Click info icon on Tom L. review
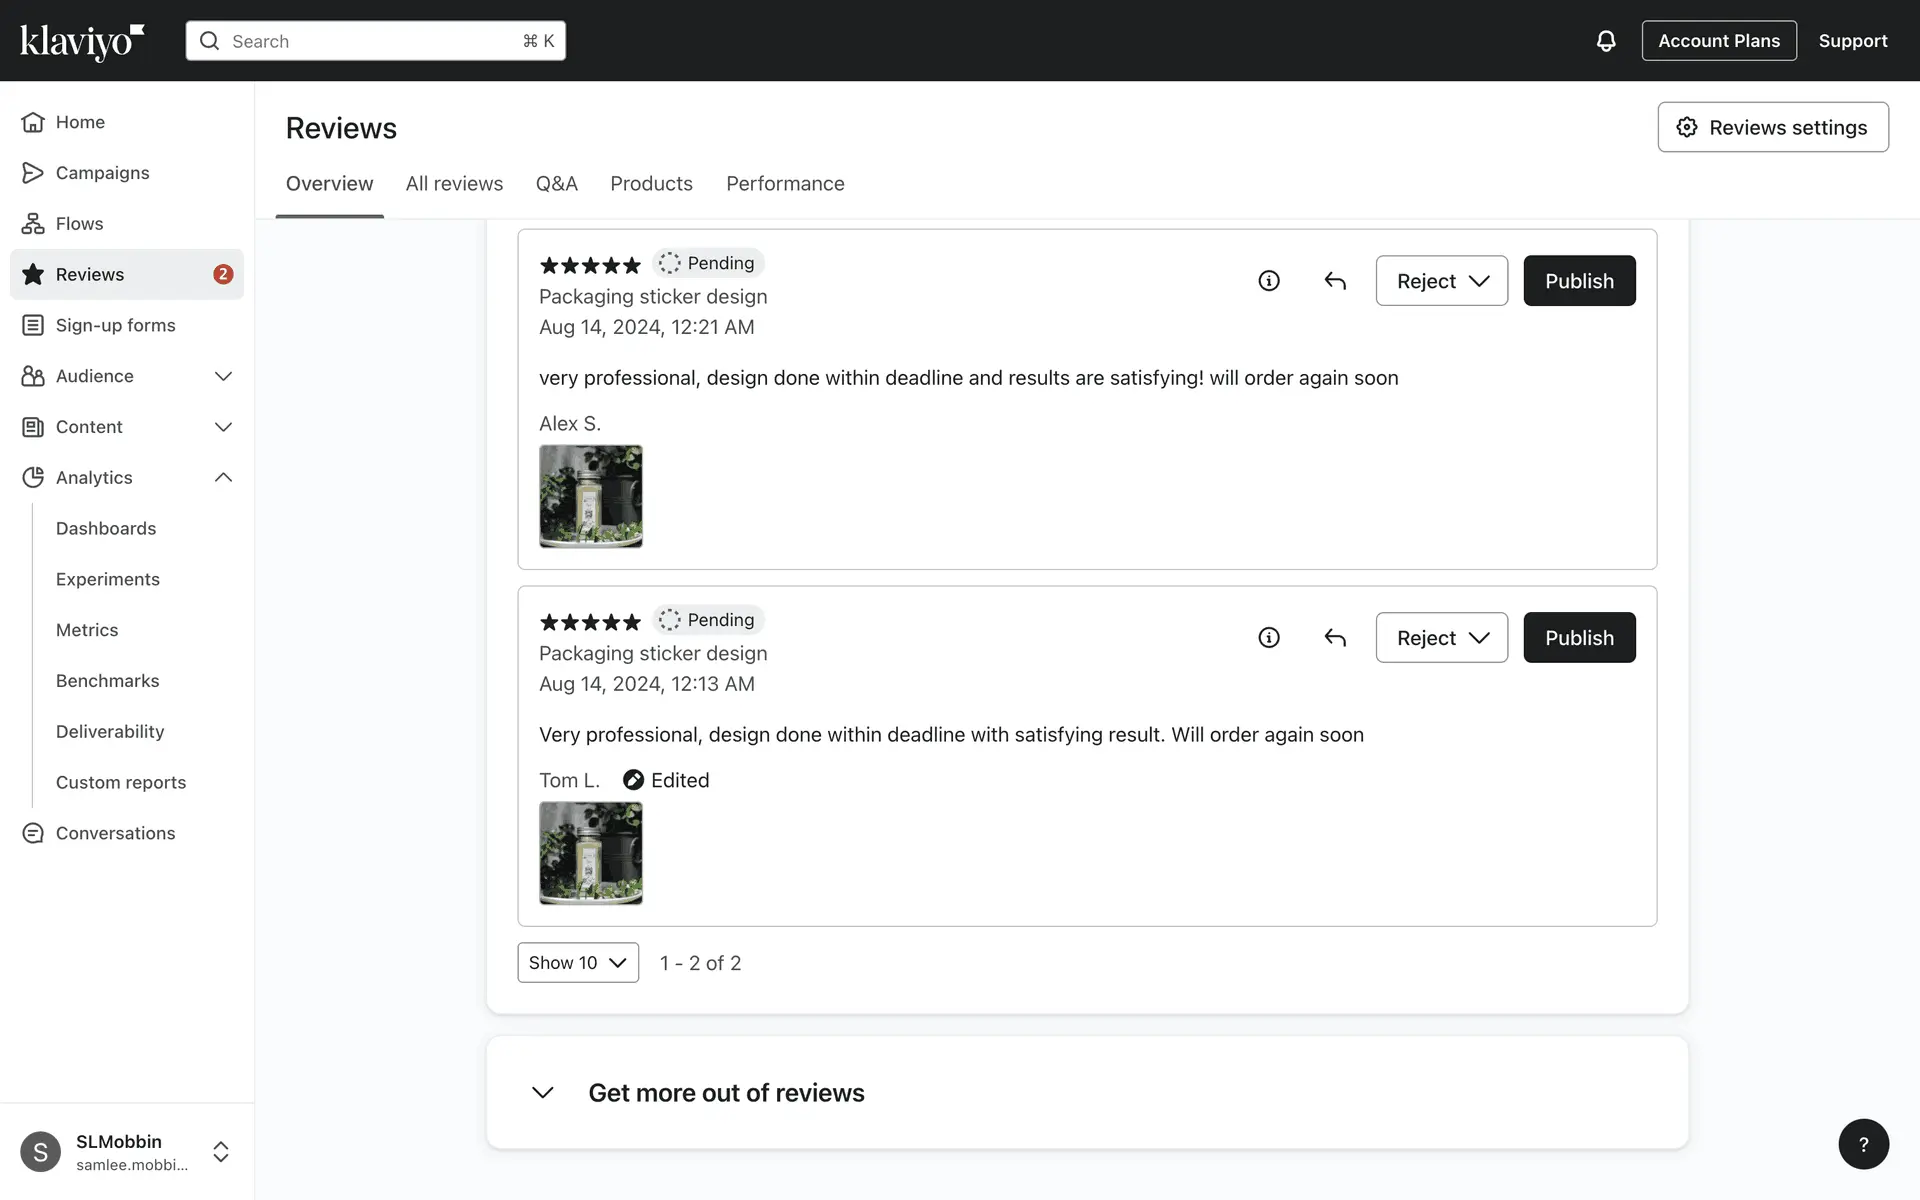 click(1268, 638)
